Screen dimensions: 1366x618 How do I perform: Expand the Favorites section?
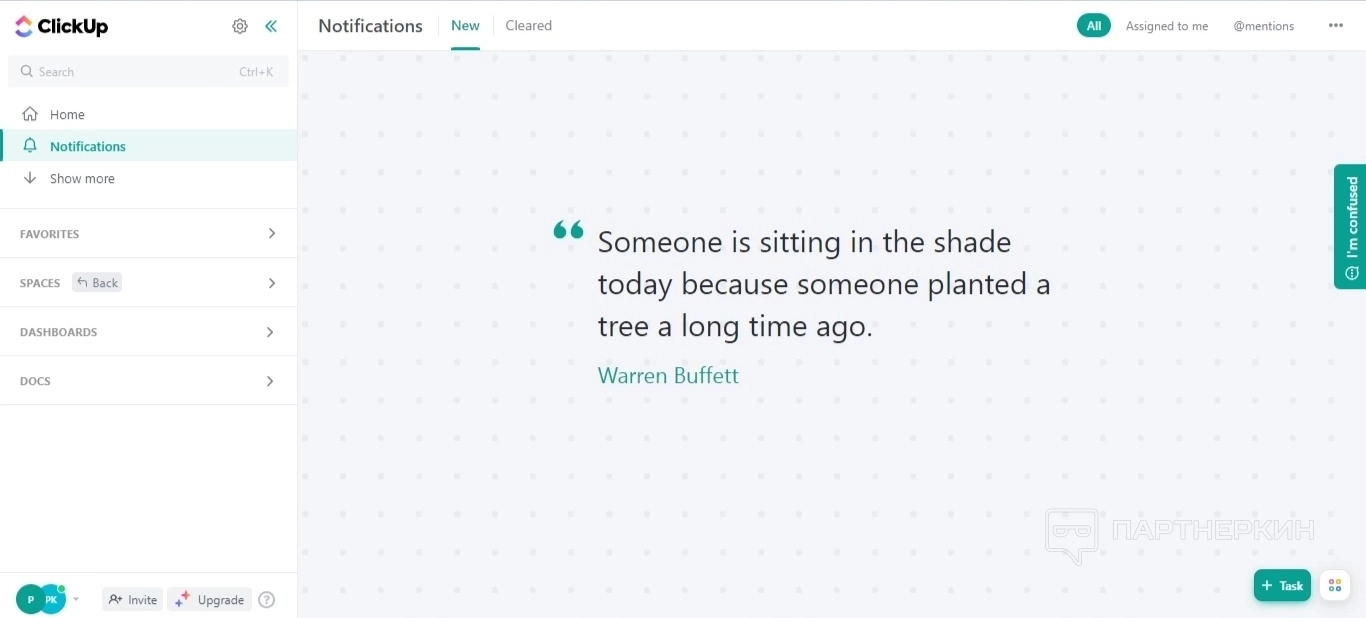[271, 234]
